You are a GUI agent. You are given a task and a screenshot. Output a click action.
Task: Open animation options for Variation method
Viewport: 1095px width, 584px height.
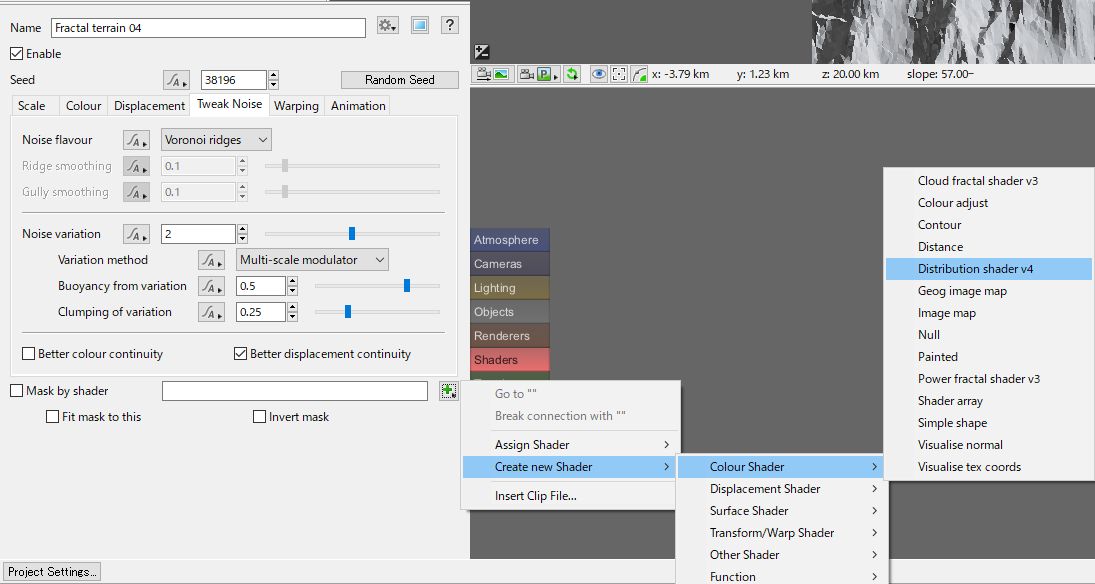click(x=211, y=261)
